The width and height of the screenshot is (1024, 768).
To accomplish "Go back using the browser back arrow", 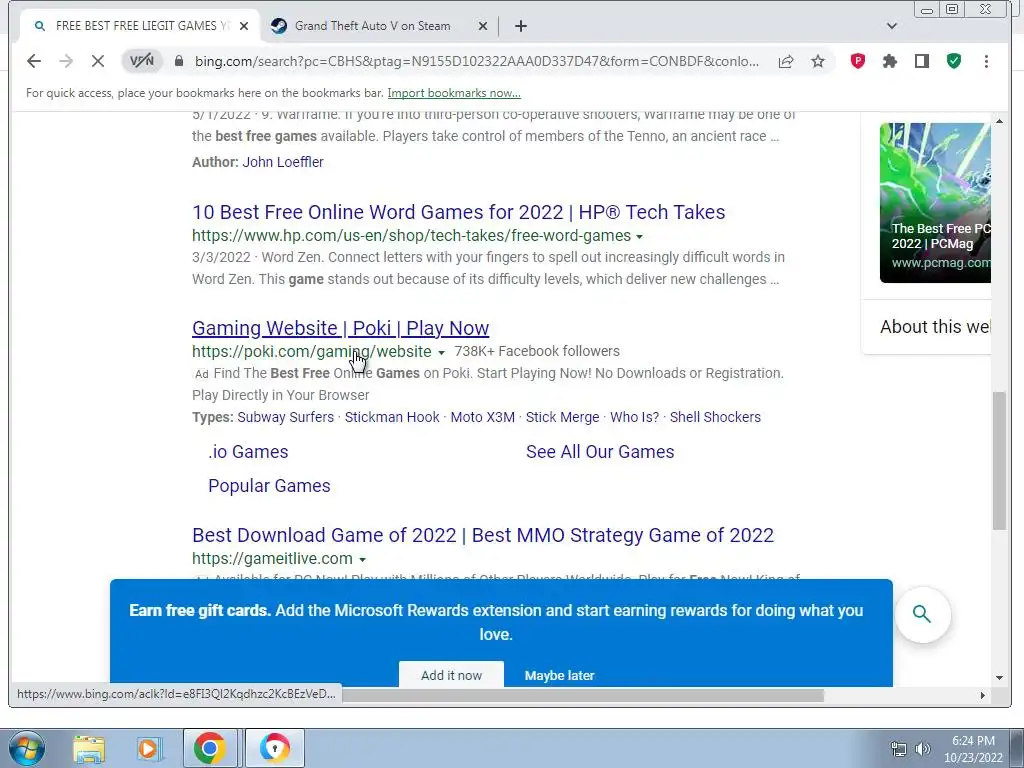I will point(34,61).
